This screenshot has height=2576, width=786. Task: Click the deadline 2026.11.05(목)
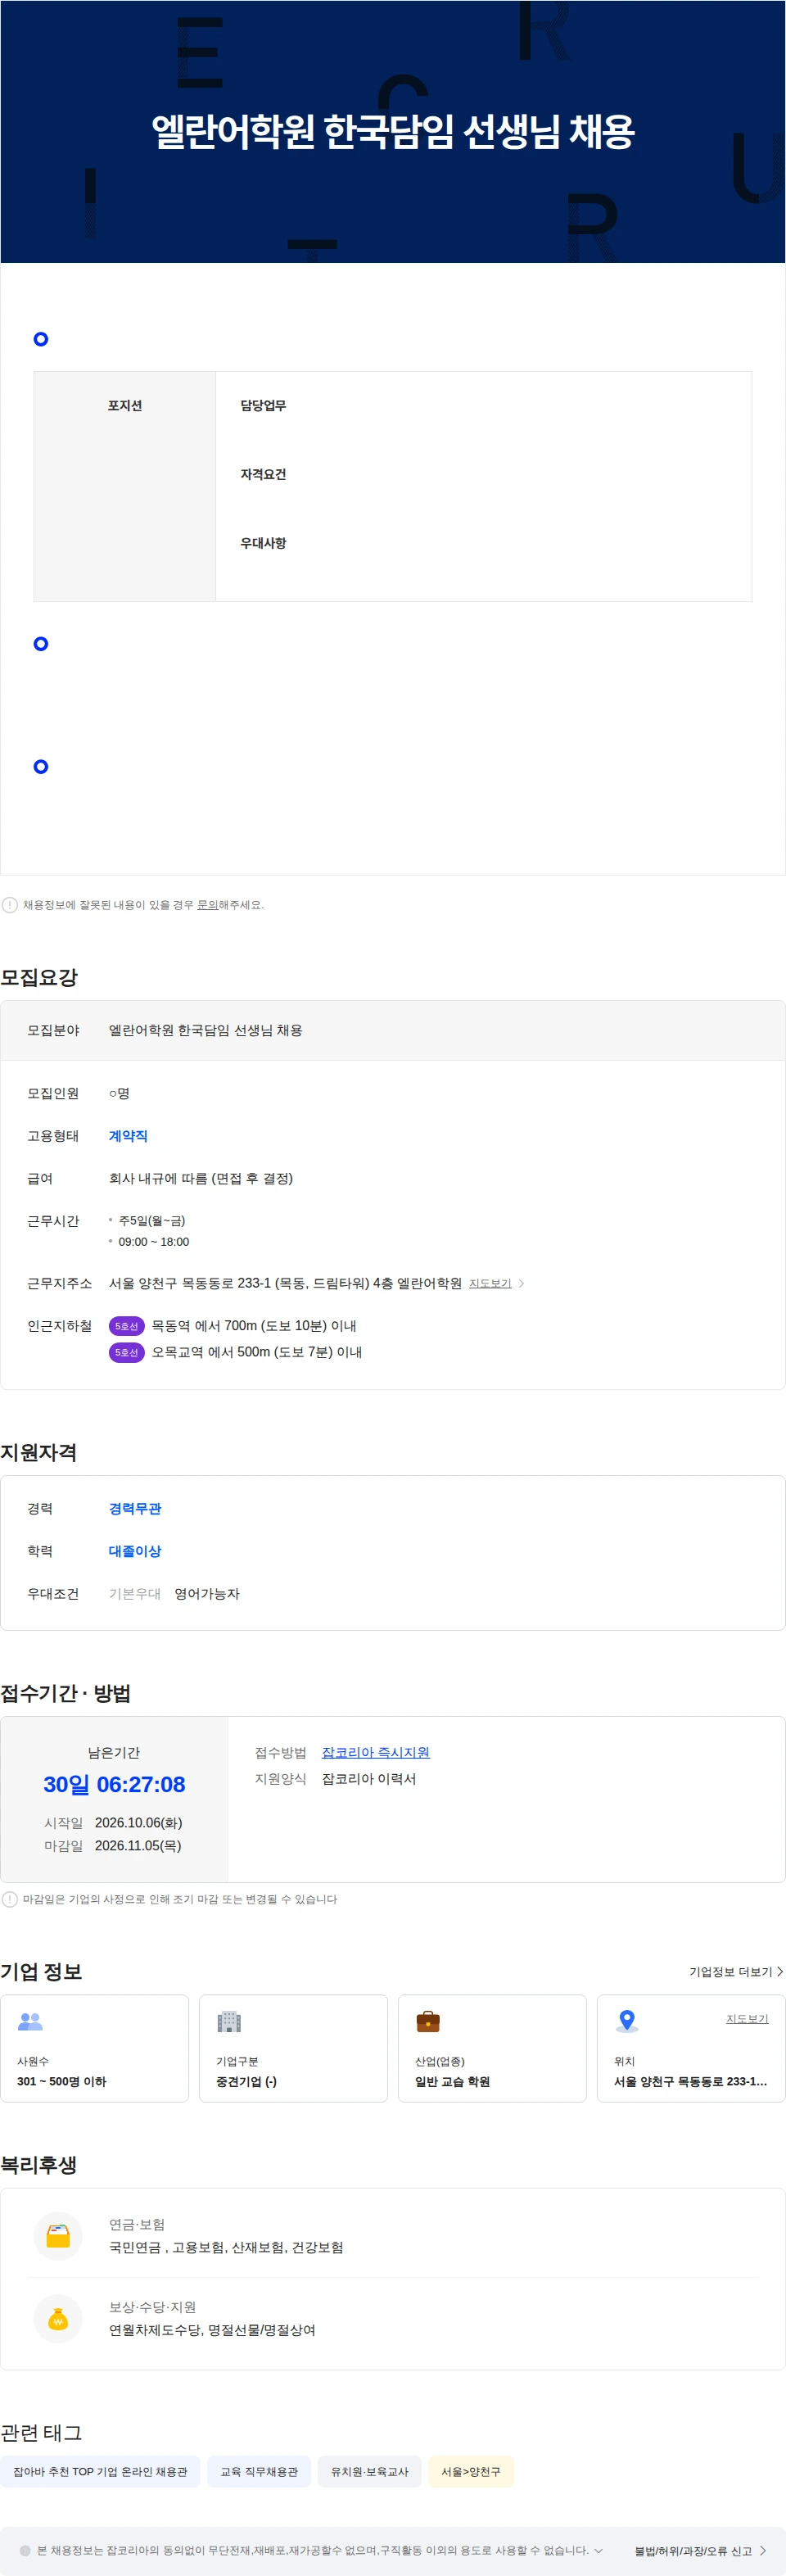138,1846
